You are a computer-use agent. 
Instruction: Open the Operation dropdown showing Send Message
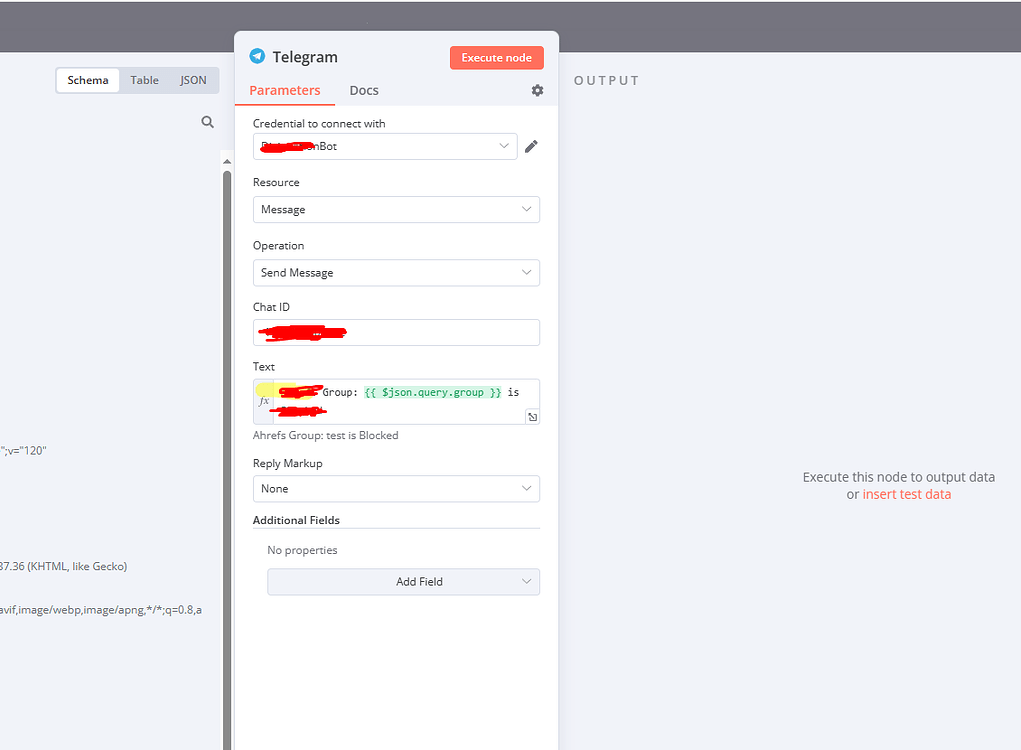[x=396, y=273]
